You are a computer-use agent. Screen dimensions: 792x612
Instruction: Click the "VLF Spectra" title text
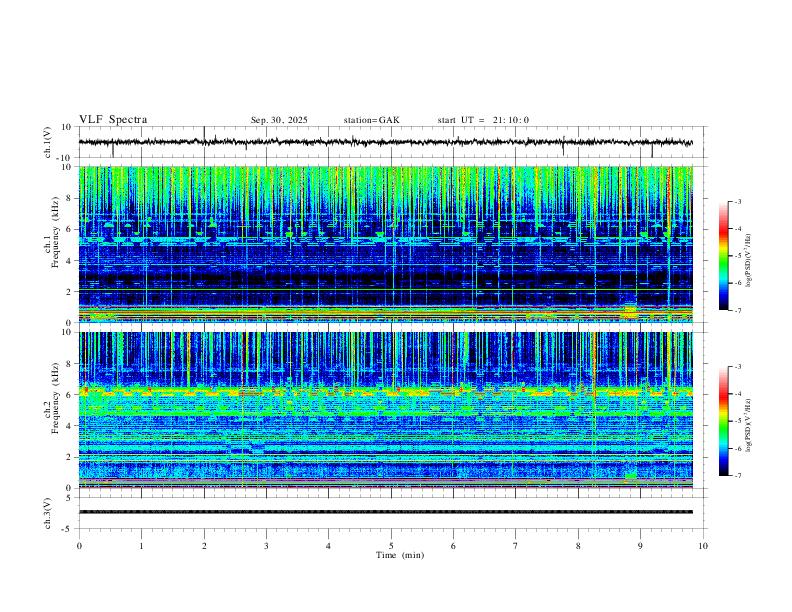click(113, 120)
